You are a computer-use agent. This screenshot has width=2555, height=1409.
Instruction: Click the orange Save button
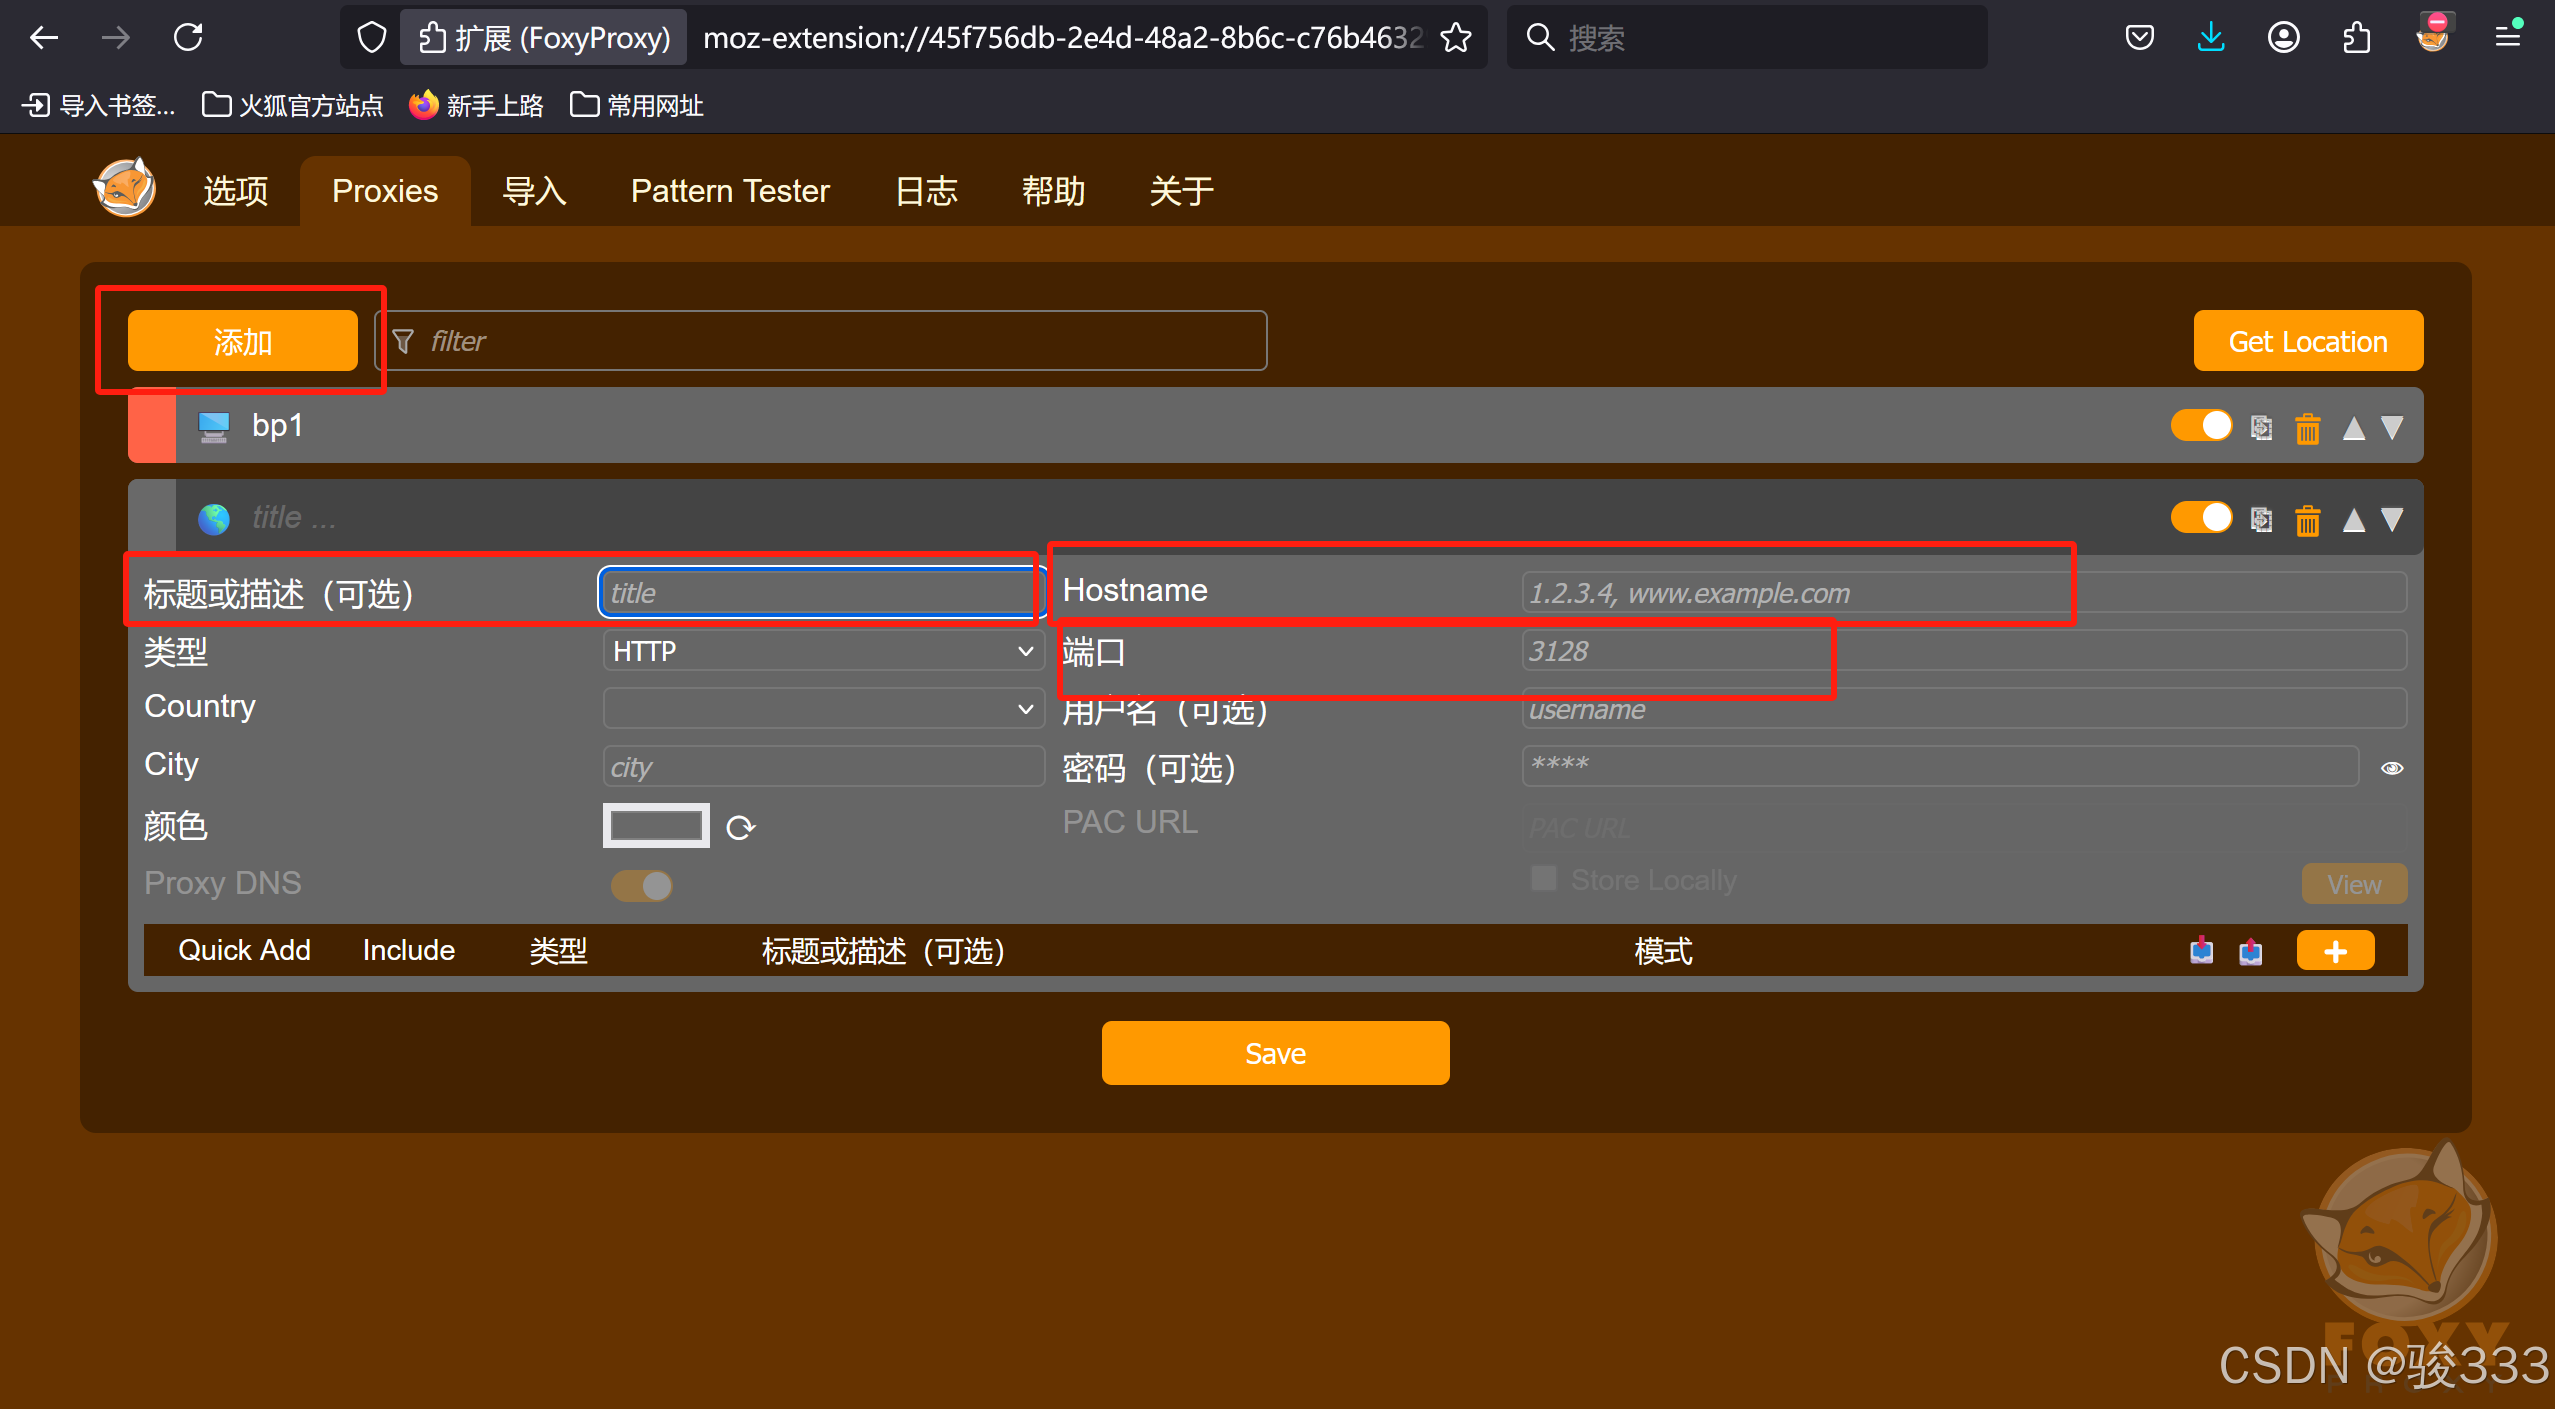click(1275, 1053)
